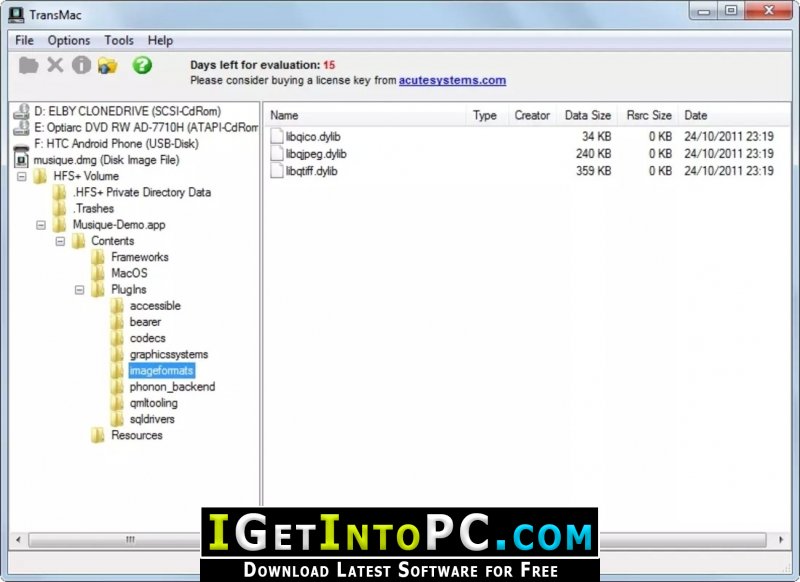800x582 pixels.
Task: Click the horizontal scrollbar right arrow
Action: (781, 540)
